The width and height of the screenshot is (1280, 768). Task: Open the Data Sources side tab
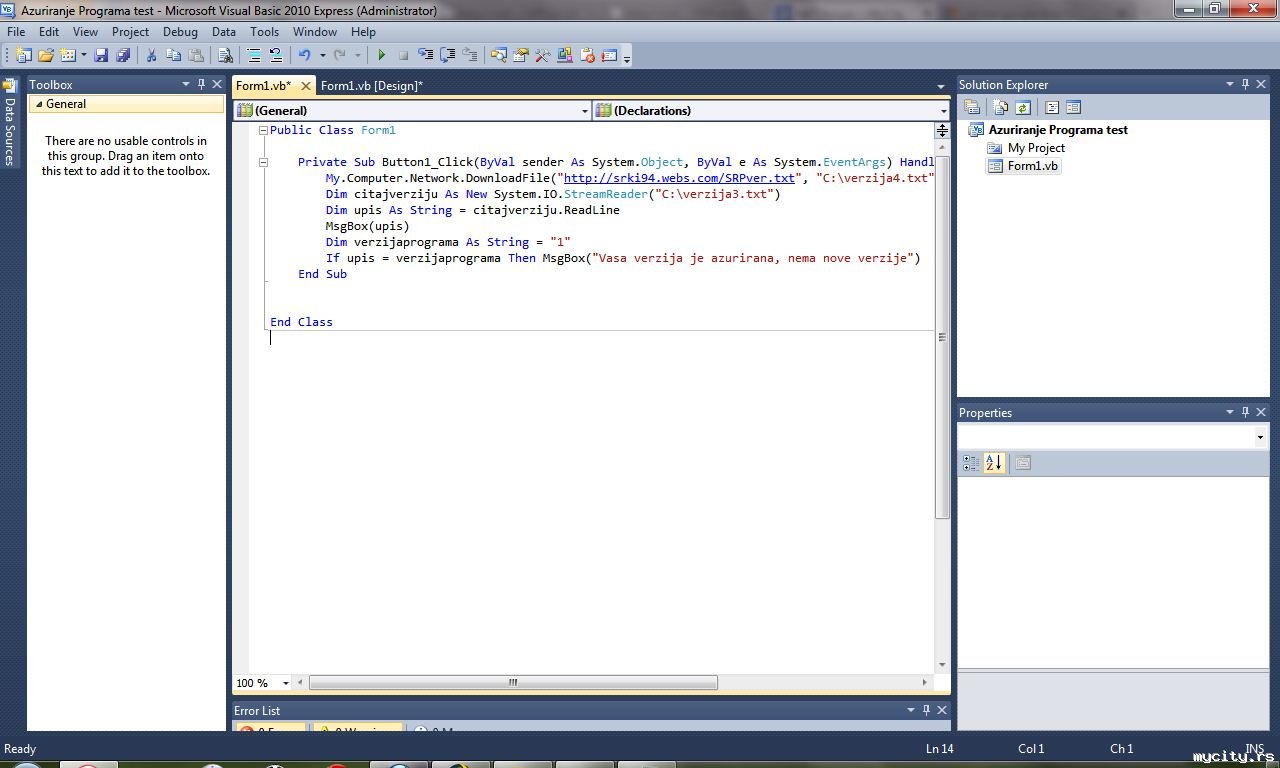point(9,130)
